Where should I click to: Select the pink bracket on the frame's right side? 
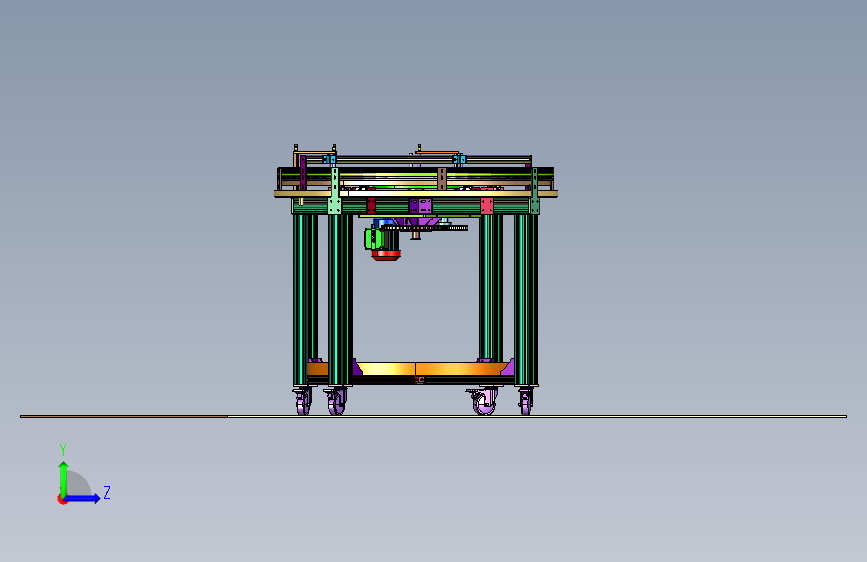(487, 206)
